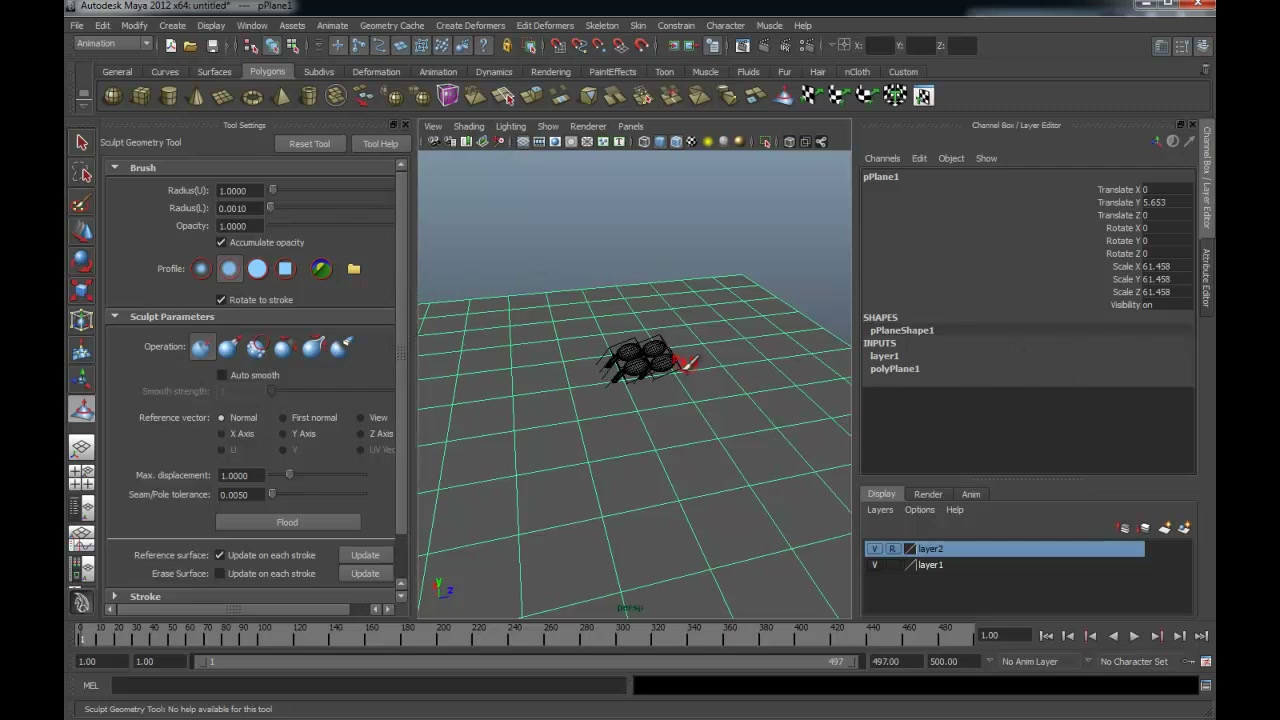Viewport: 1280px width, 720px height.
Task: Create a polygon cube from shelf
Action: pyautogui.click(x=141, y=96)
